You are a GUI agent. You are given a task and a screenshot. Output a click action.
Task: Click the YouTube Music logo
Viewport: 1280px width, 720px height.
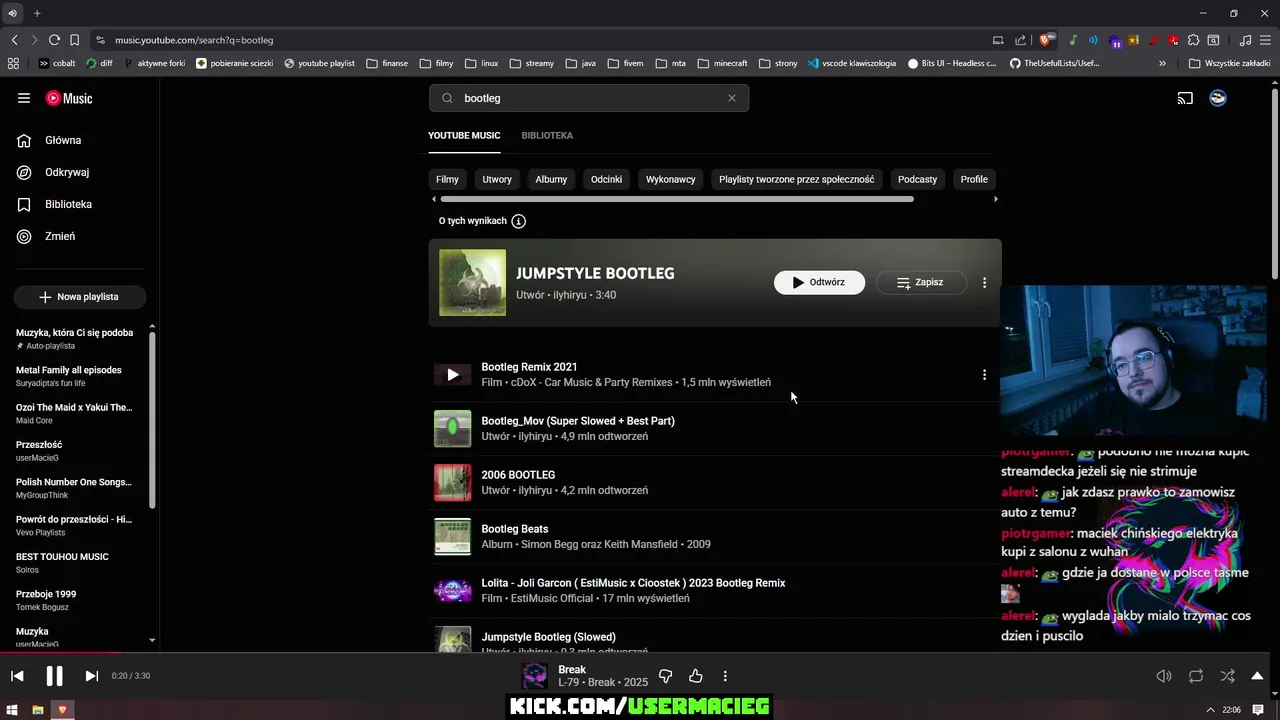[69, 98]
